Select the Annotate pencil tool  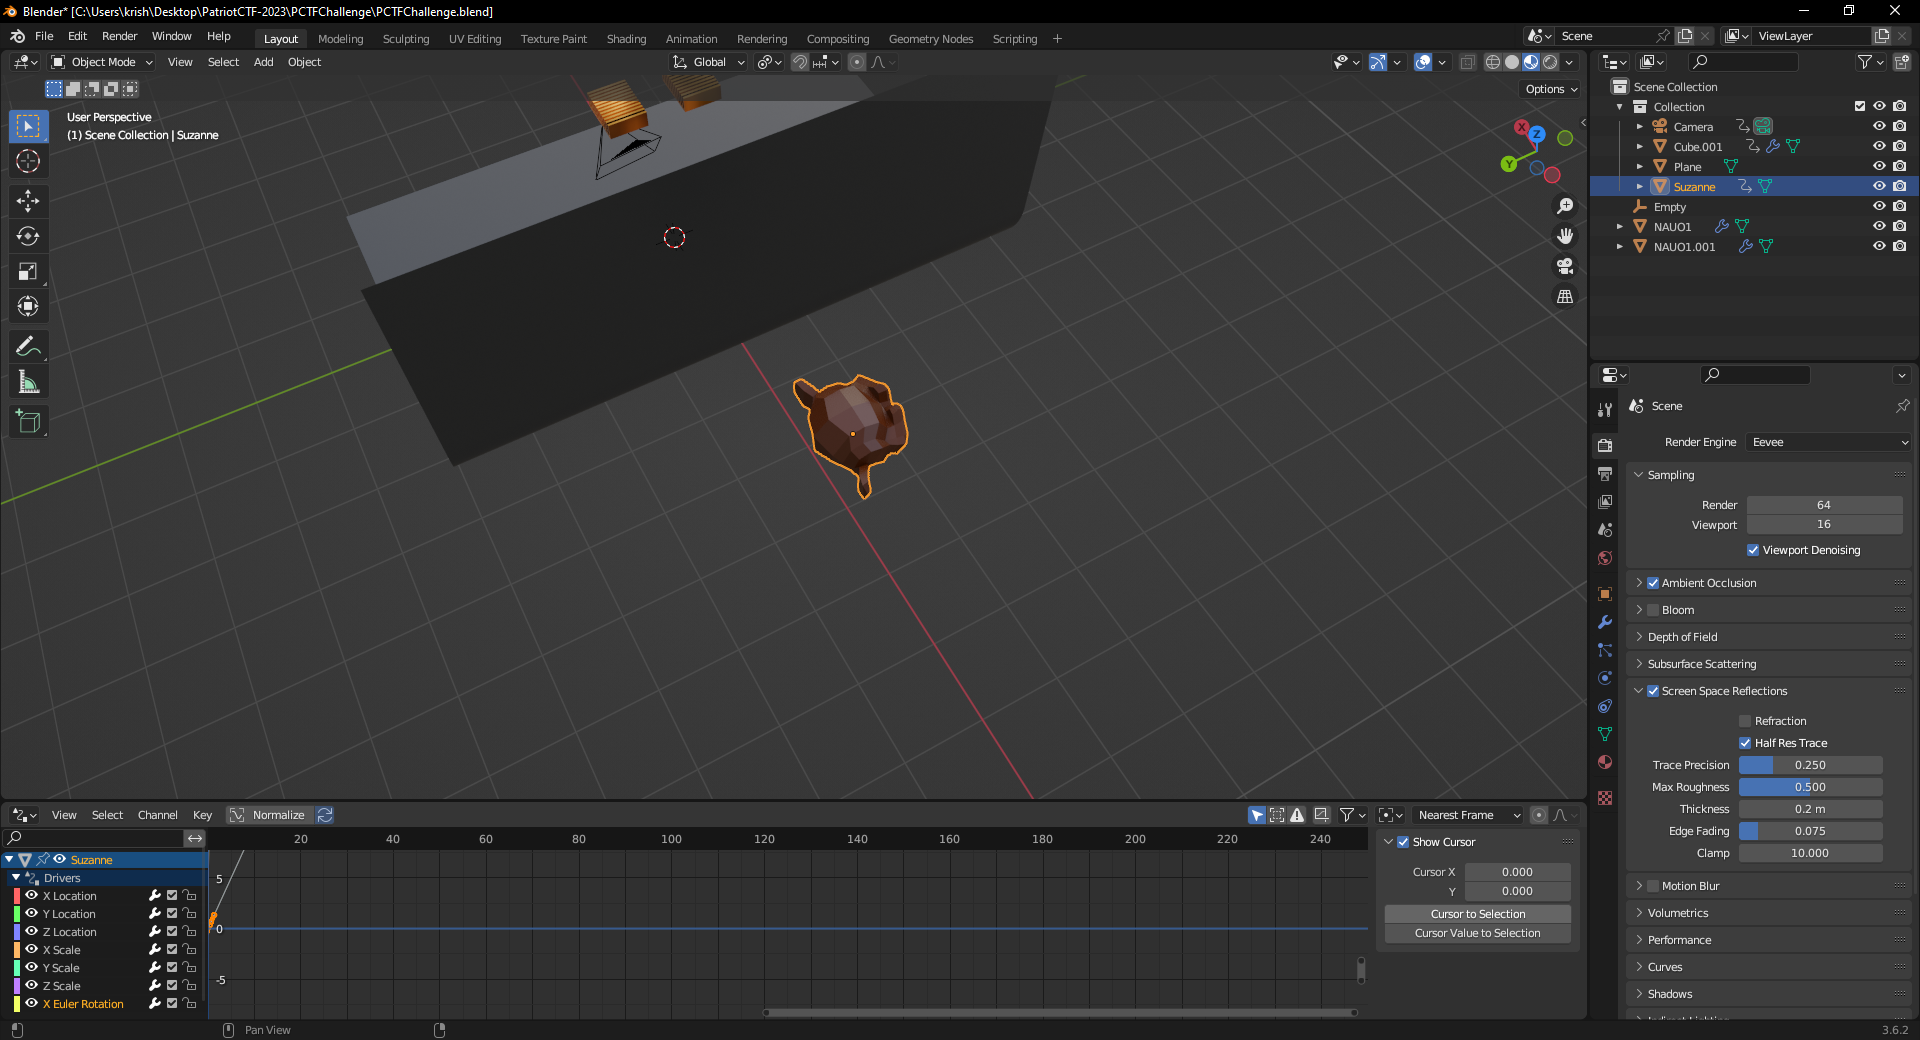coord(28,347)
